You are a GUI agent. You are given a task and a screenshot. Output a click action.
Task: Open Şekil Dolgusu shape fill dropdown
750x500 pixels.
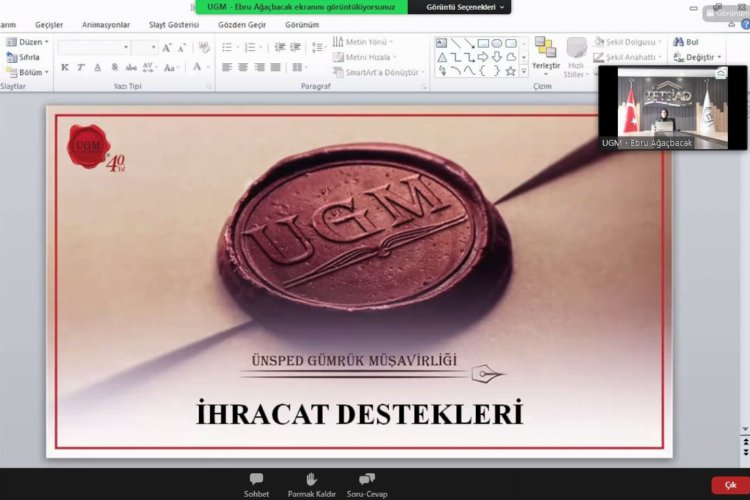(x=629, y=42)
